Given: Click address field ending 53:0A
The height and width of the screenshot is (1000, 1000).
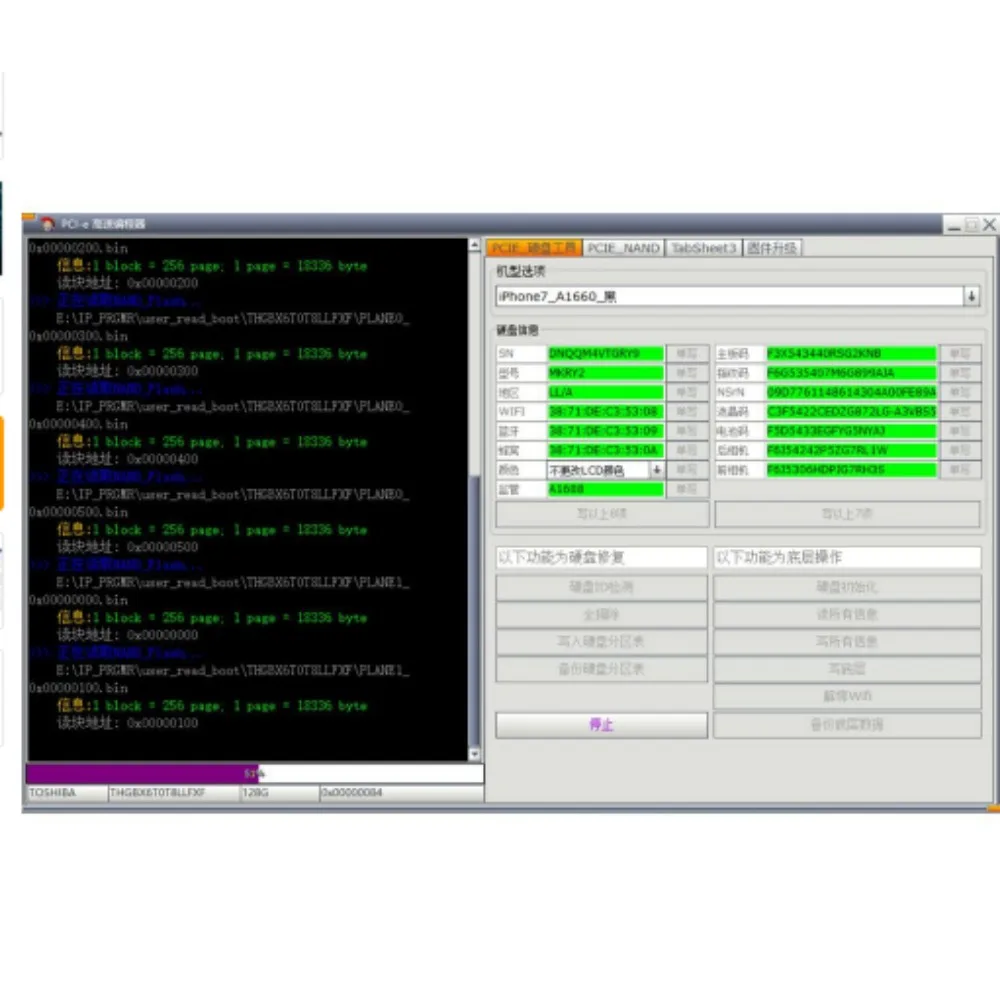Looking at the screenshot, I should [606, 450].
